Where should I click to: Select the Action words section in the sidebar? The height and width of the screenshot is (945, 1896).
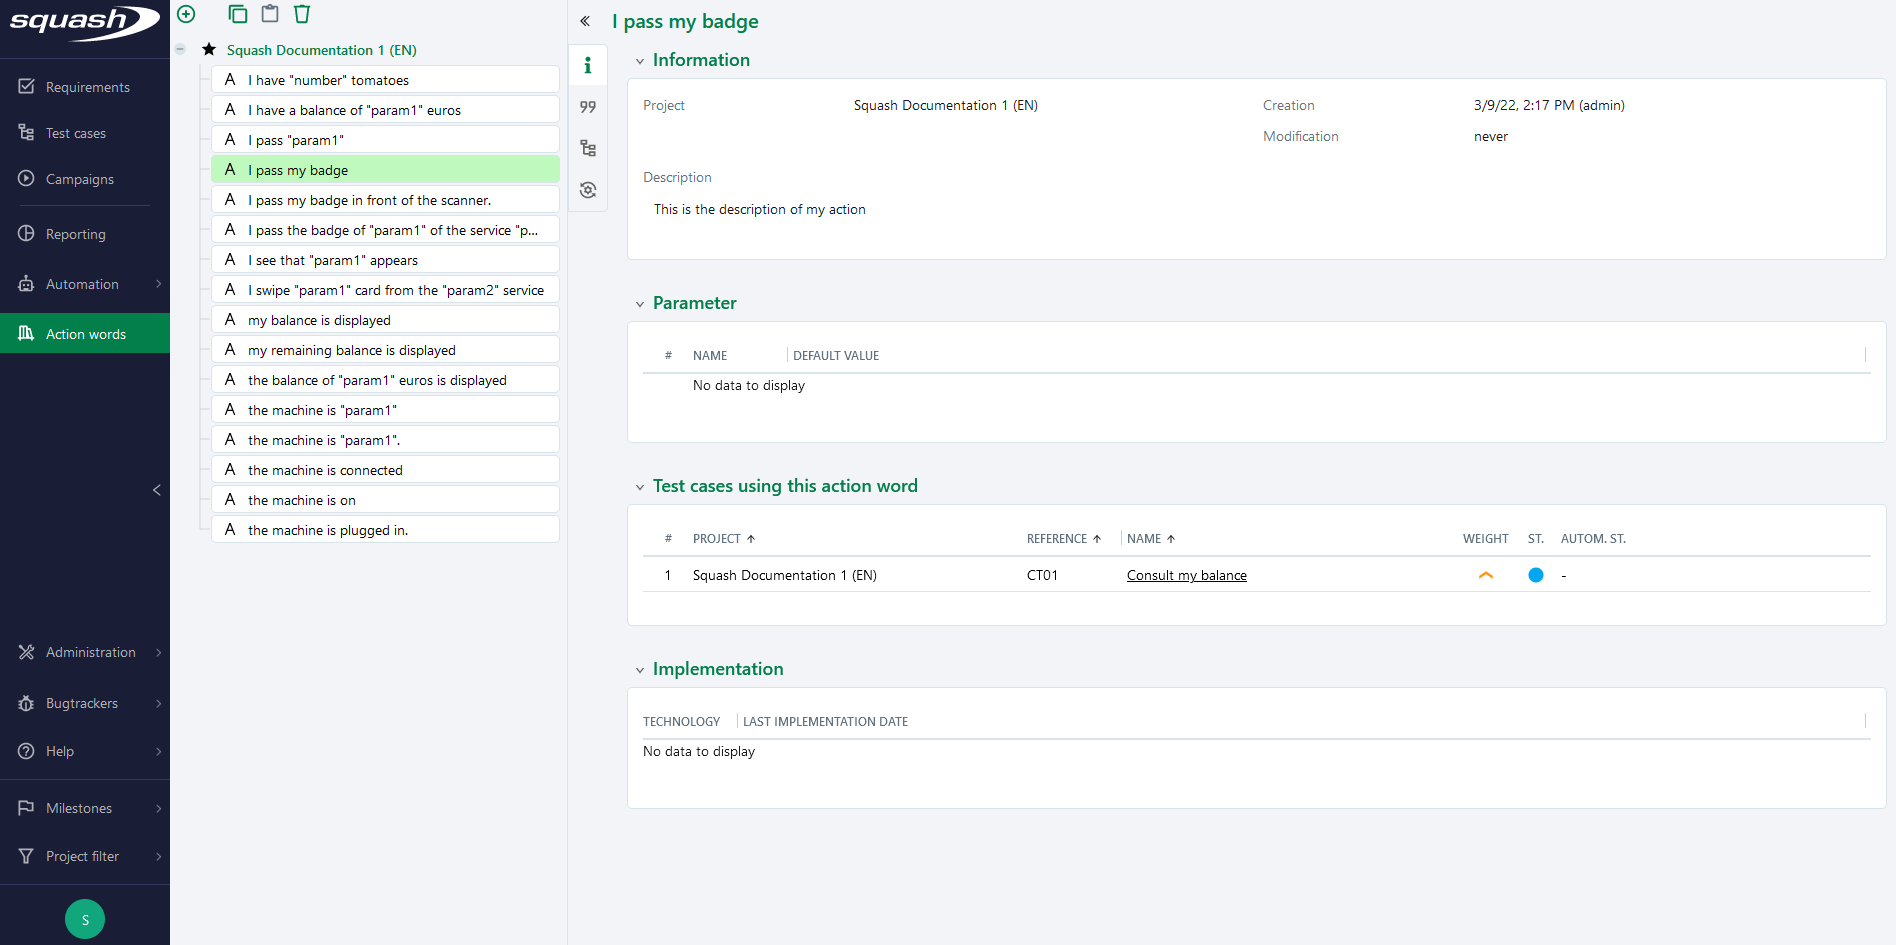point(85,333)
